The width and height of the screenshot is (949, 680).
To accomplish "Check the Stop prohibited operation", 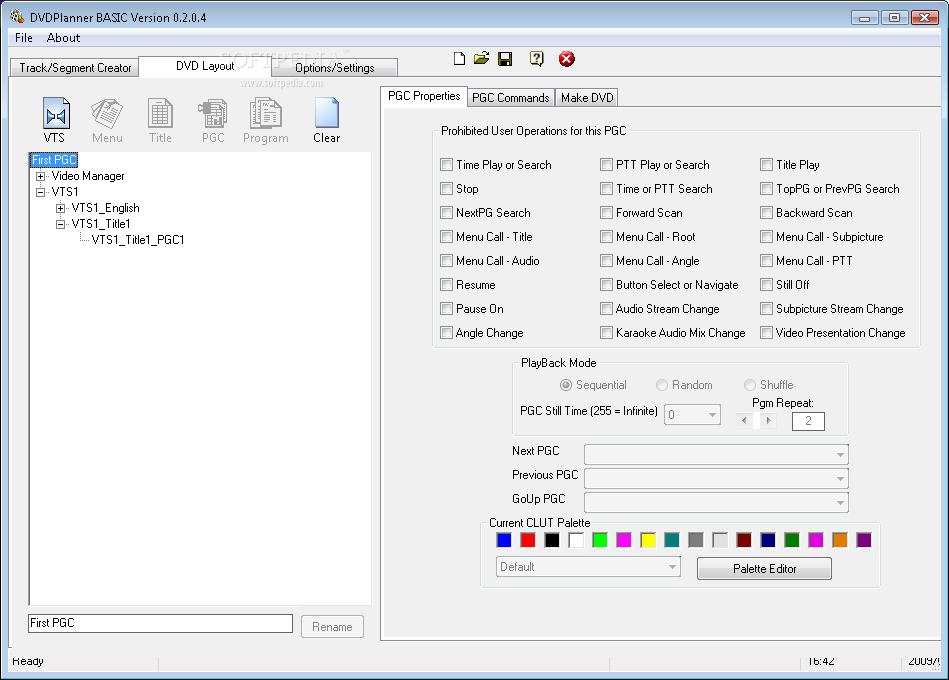I will [447, 189].
